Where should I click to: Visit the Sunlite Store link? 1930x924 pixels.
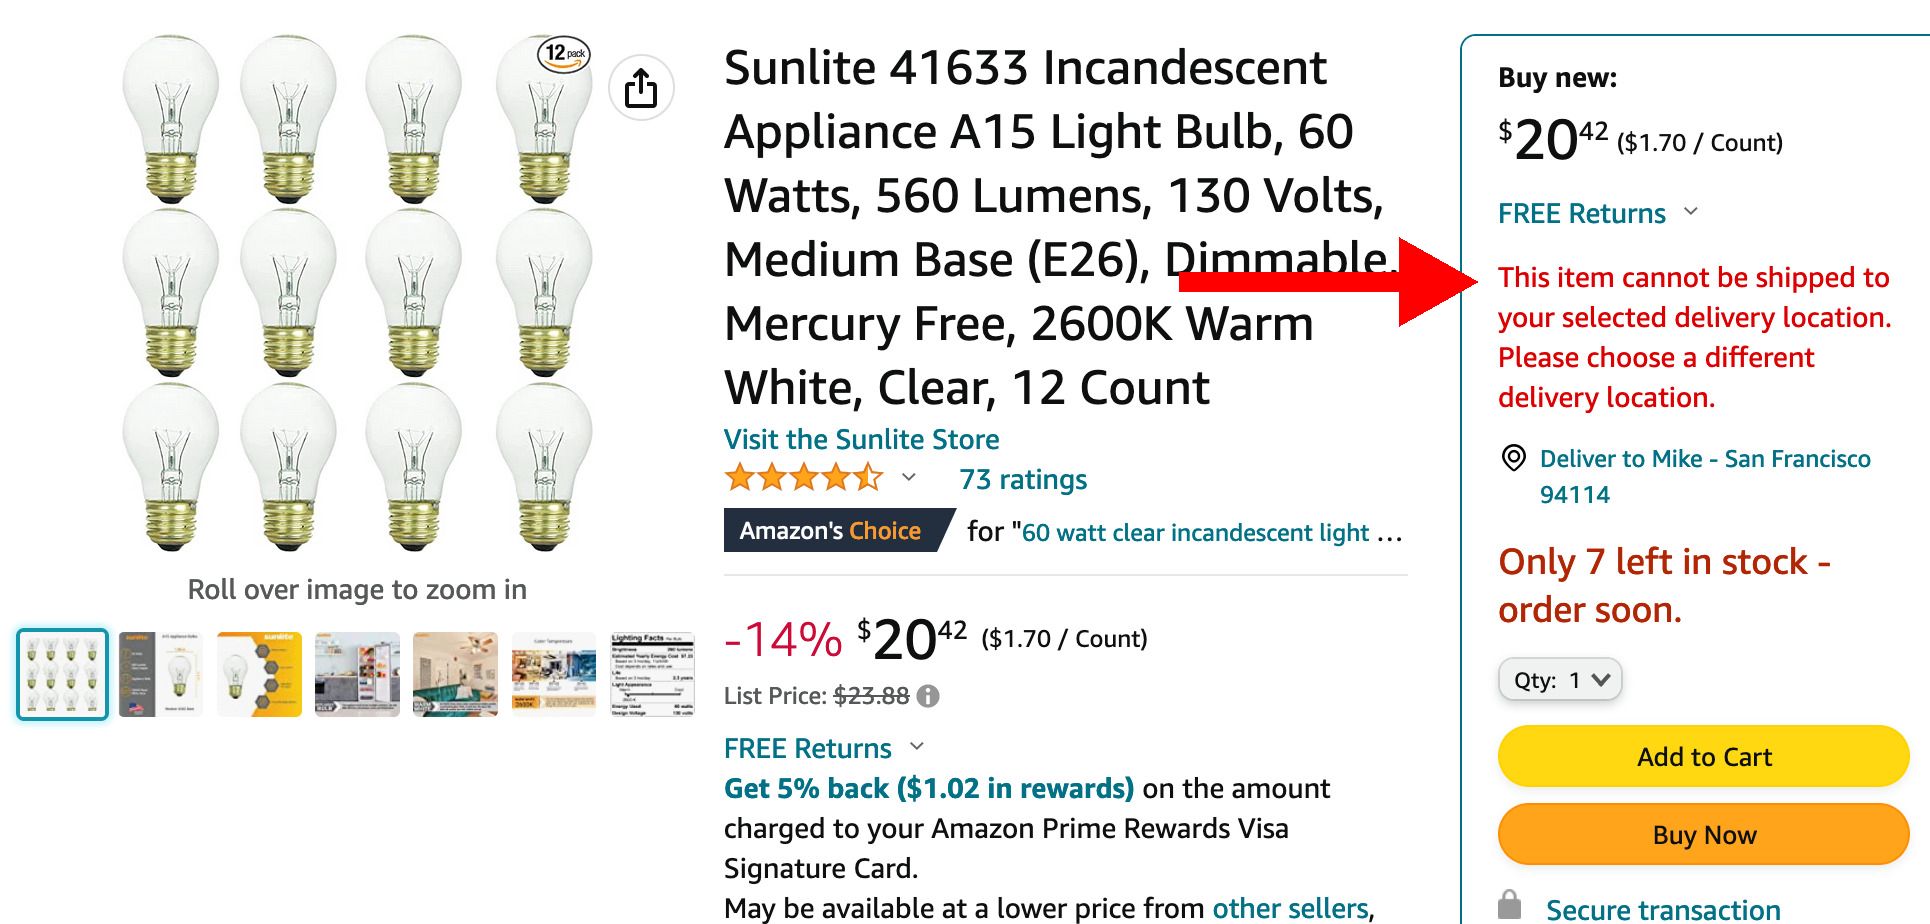[861, 439]
